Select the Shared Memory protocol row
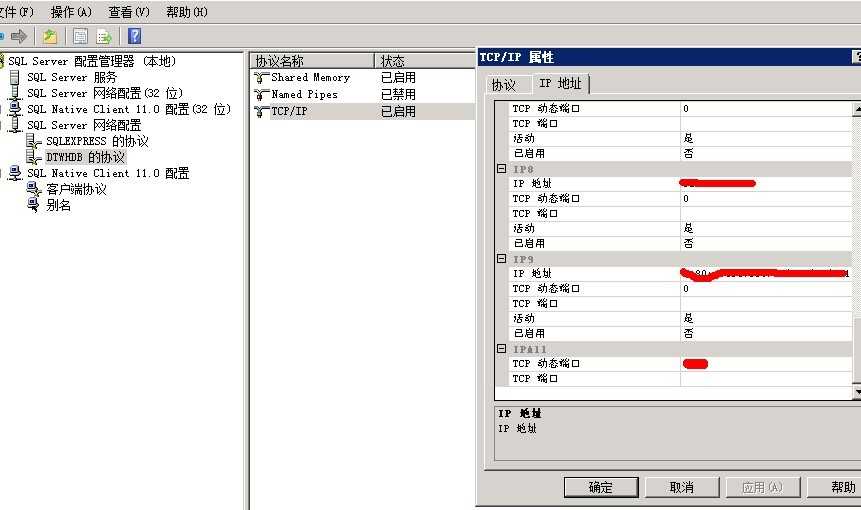The height and width of the screenshot is (510, 861). point(363,78)
